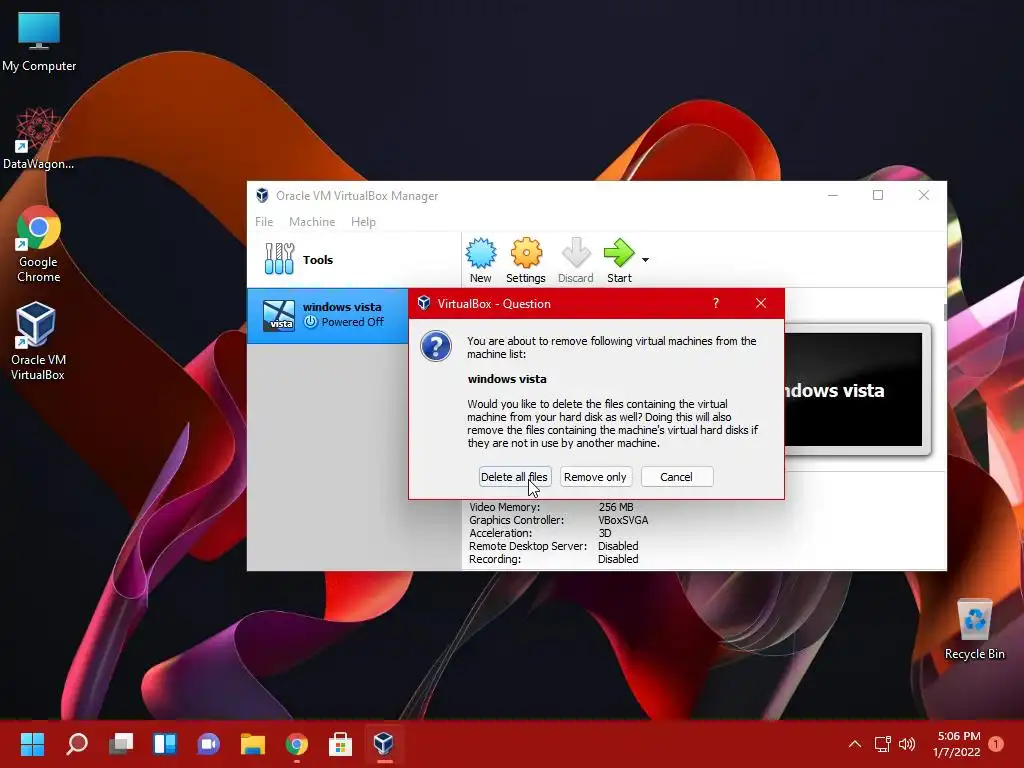Viewport: 1024px width, 768px height.
Task: Click the Recycle Bin desktop icon
Action: coord(974,629)
